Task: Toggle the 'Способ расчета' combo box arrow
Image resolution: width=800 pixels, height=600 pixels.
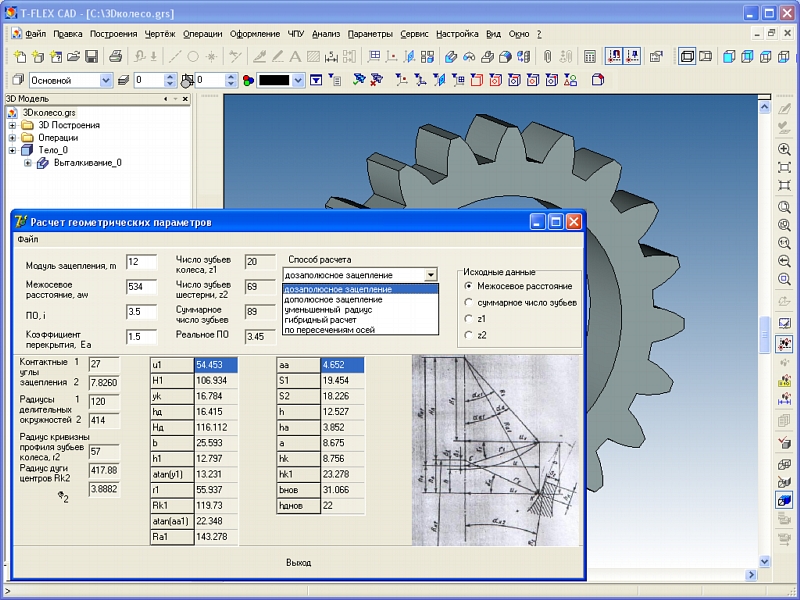Action: [431, 275]
